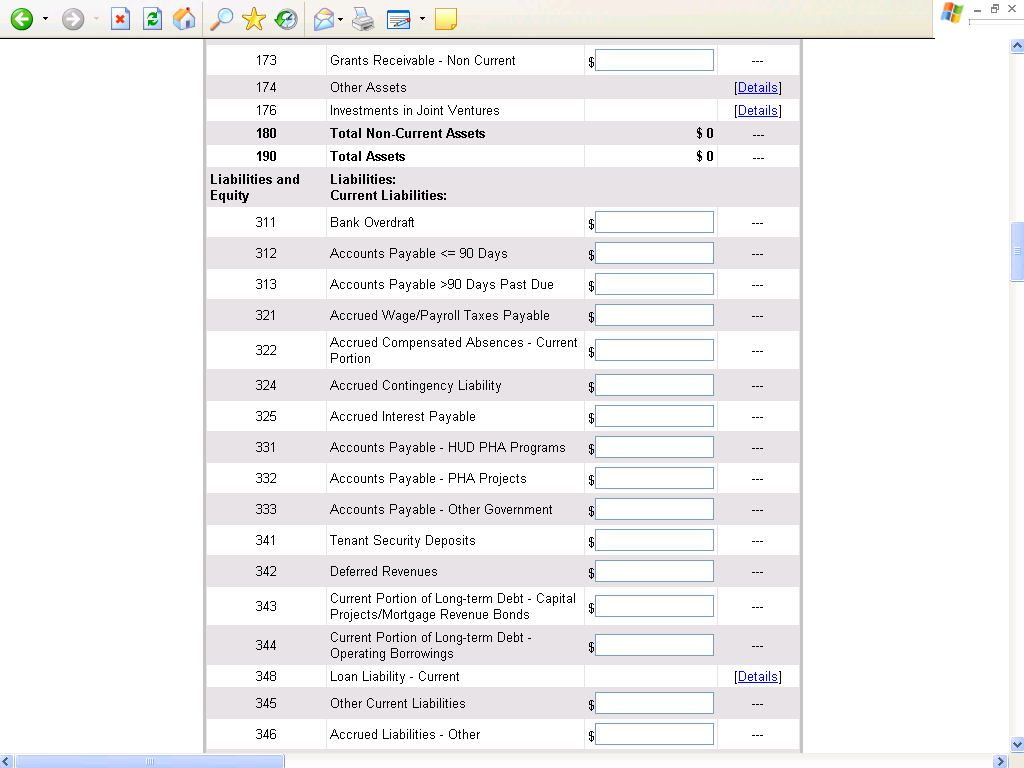This screenshot has width=1024, height=768.
Task: Open the yellow sticky note icon
Action: 446,19
